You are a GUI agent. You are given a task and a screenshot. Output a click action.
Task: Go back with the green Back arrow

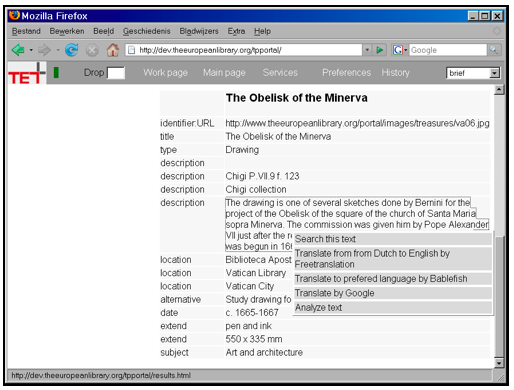click(18, 50)
